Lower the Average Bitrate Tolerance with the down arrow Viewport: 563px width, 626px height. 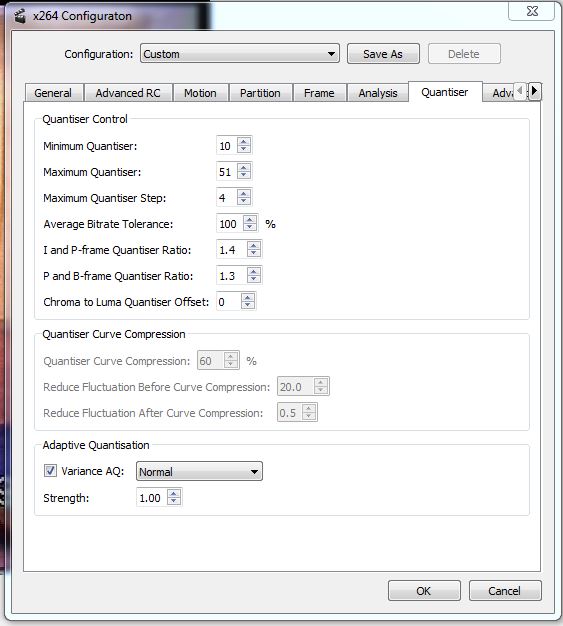(250, 227)
